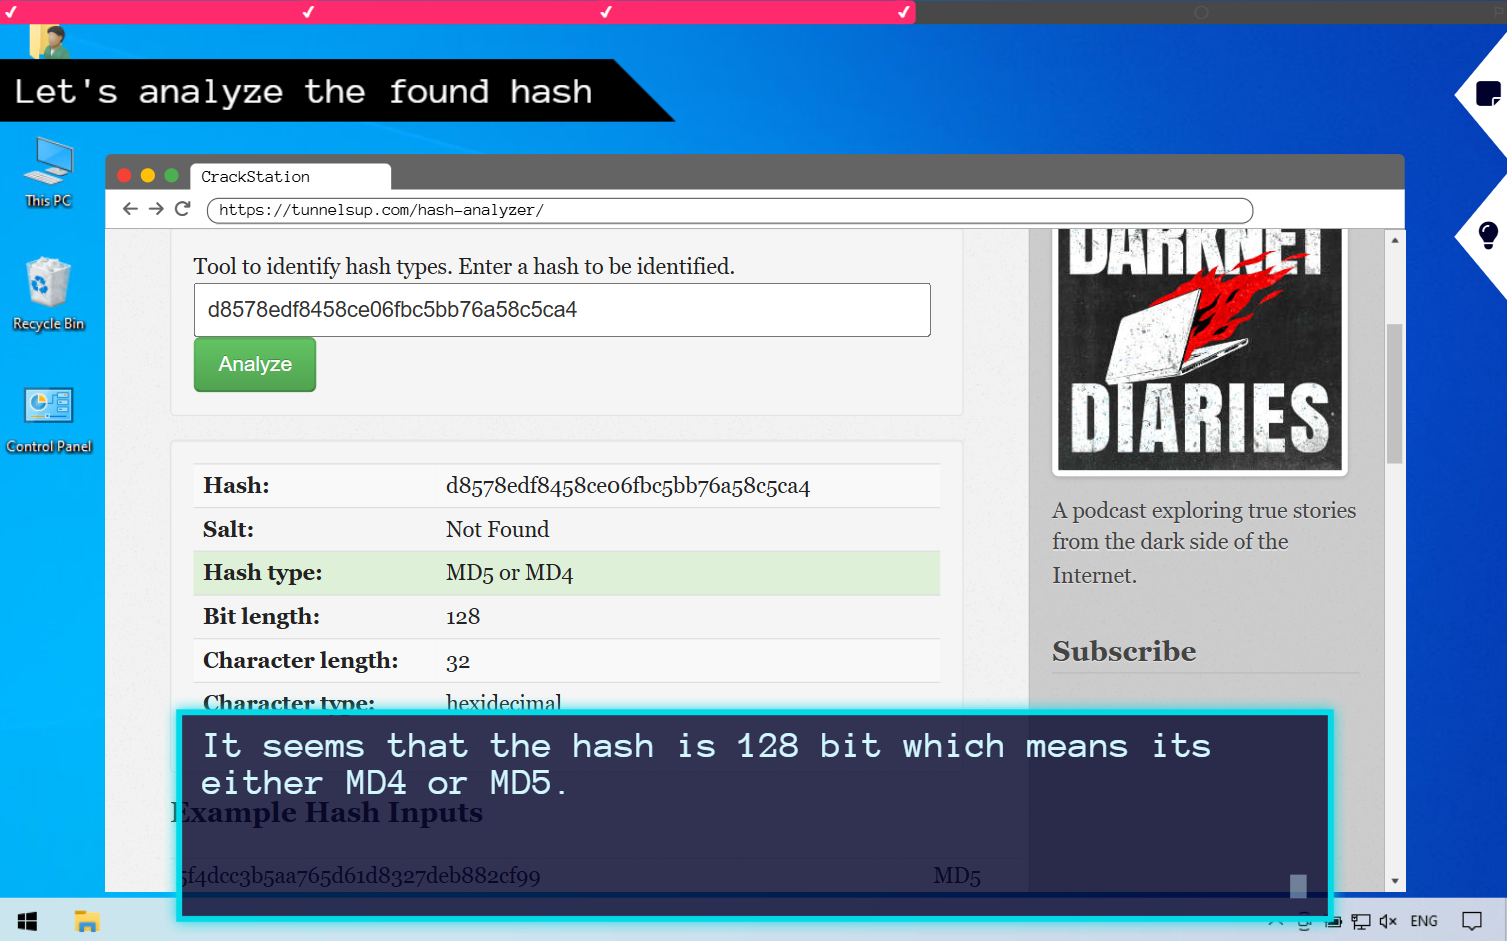The height and width of the screenshot is (941, 1507).
Task: Click the Analyze button
Action: [255, 364]
